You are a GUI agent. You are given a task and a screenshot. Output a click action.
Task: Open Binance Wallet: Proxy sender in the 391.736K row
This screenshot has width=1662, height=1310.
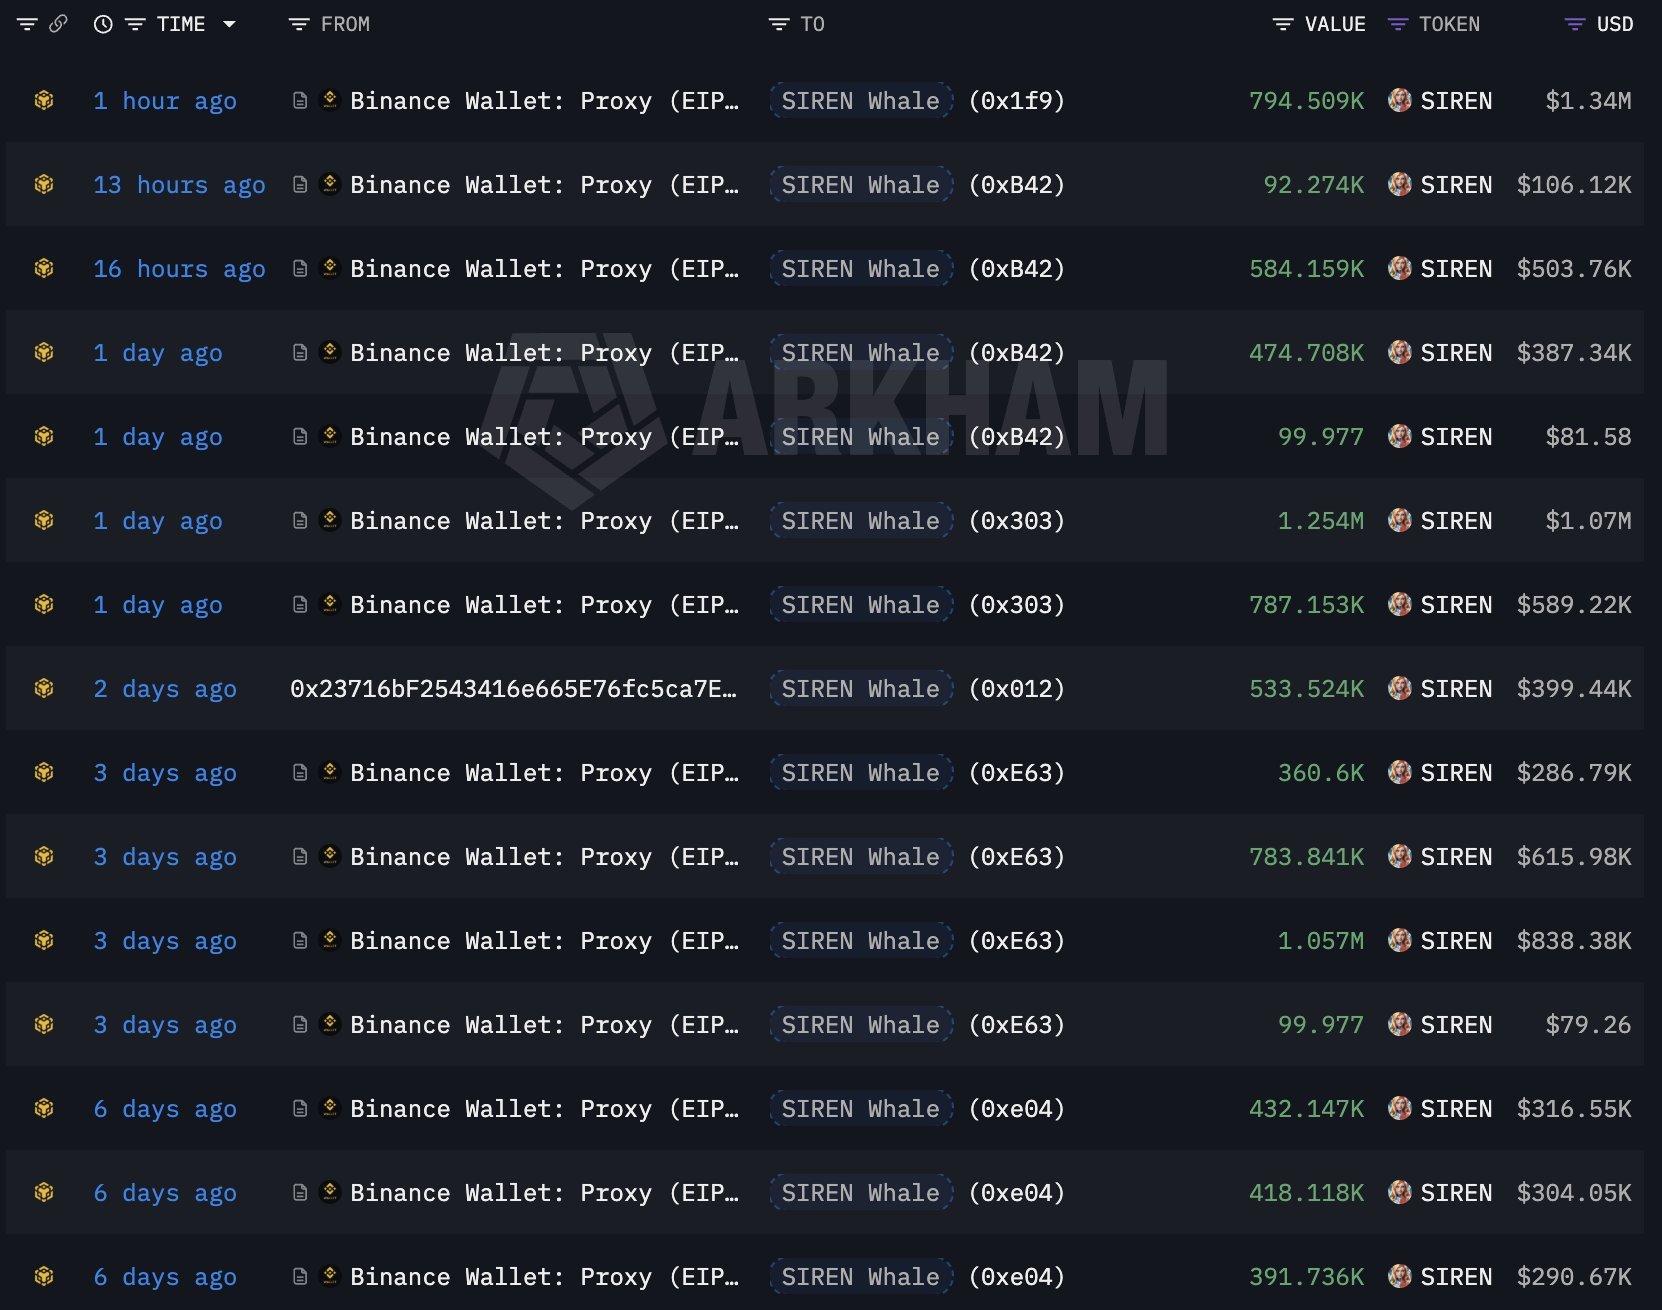(x=544, y=1277)
